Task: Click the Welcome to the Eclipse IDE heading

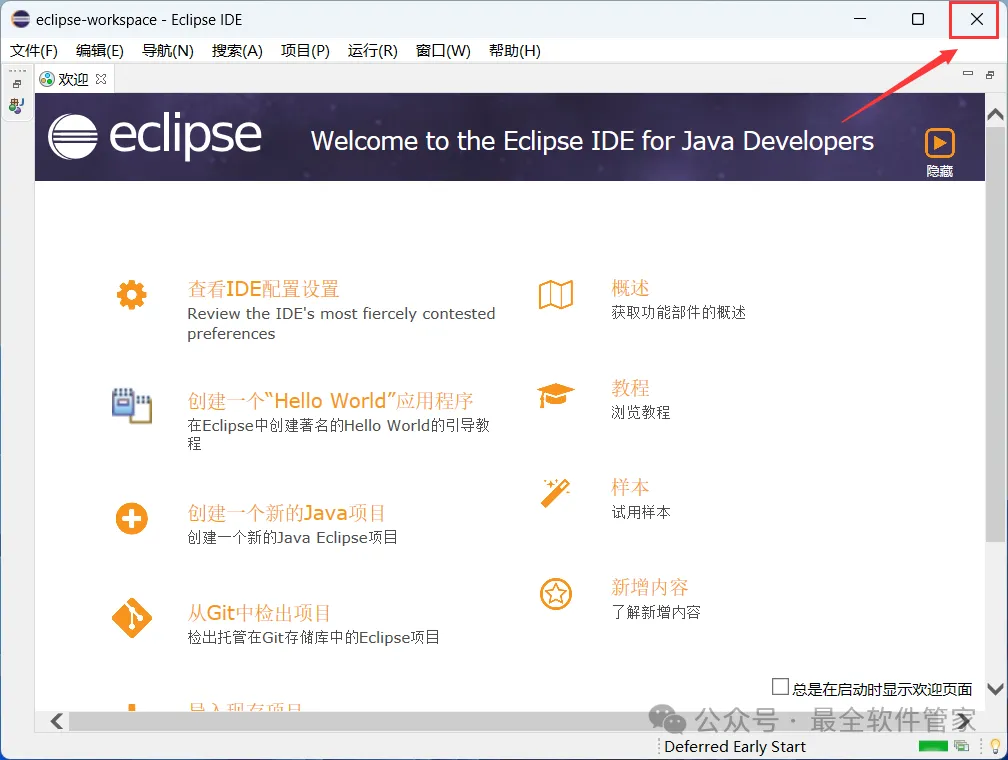Action: pyautogui.click(x=592, y=141)
